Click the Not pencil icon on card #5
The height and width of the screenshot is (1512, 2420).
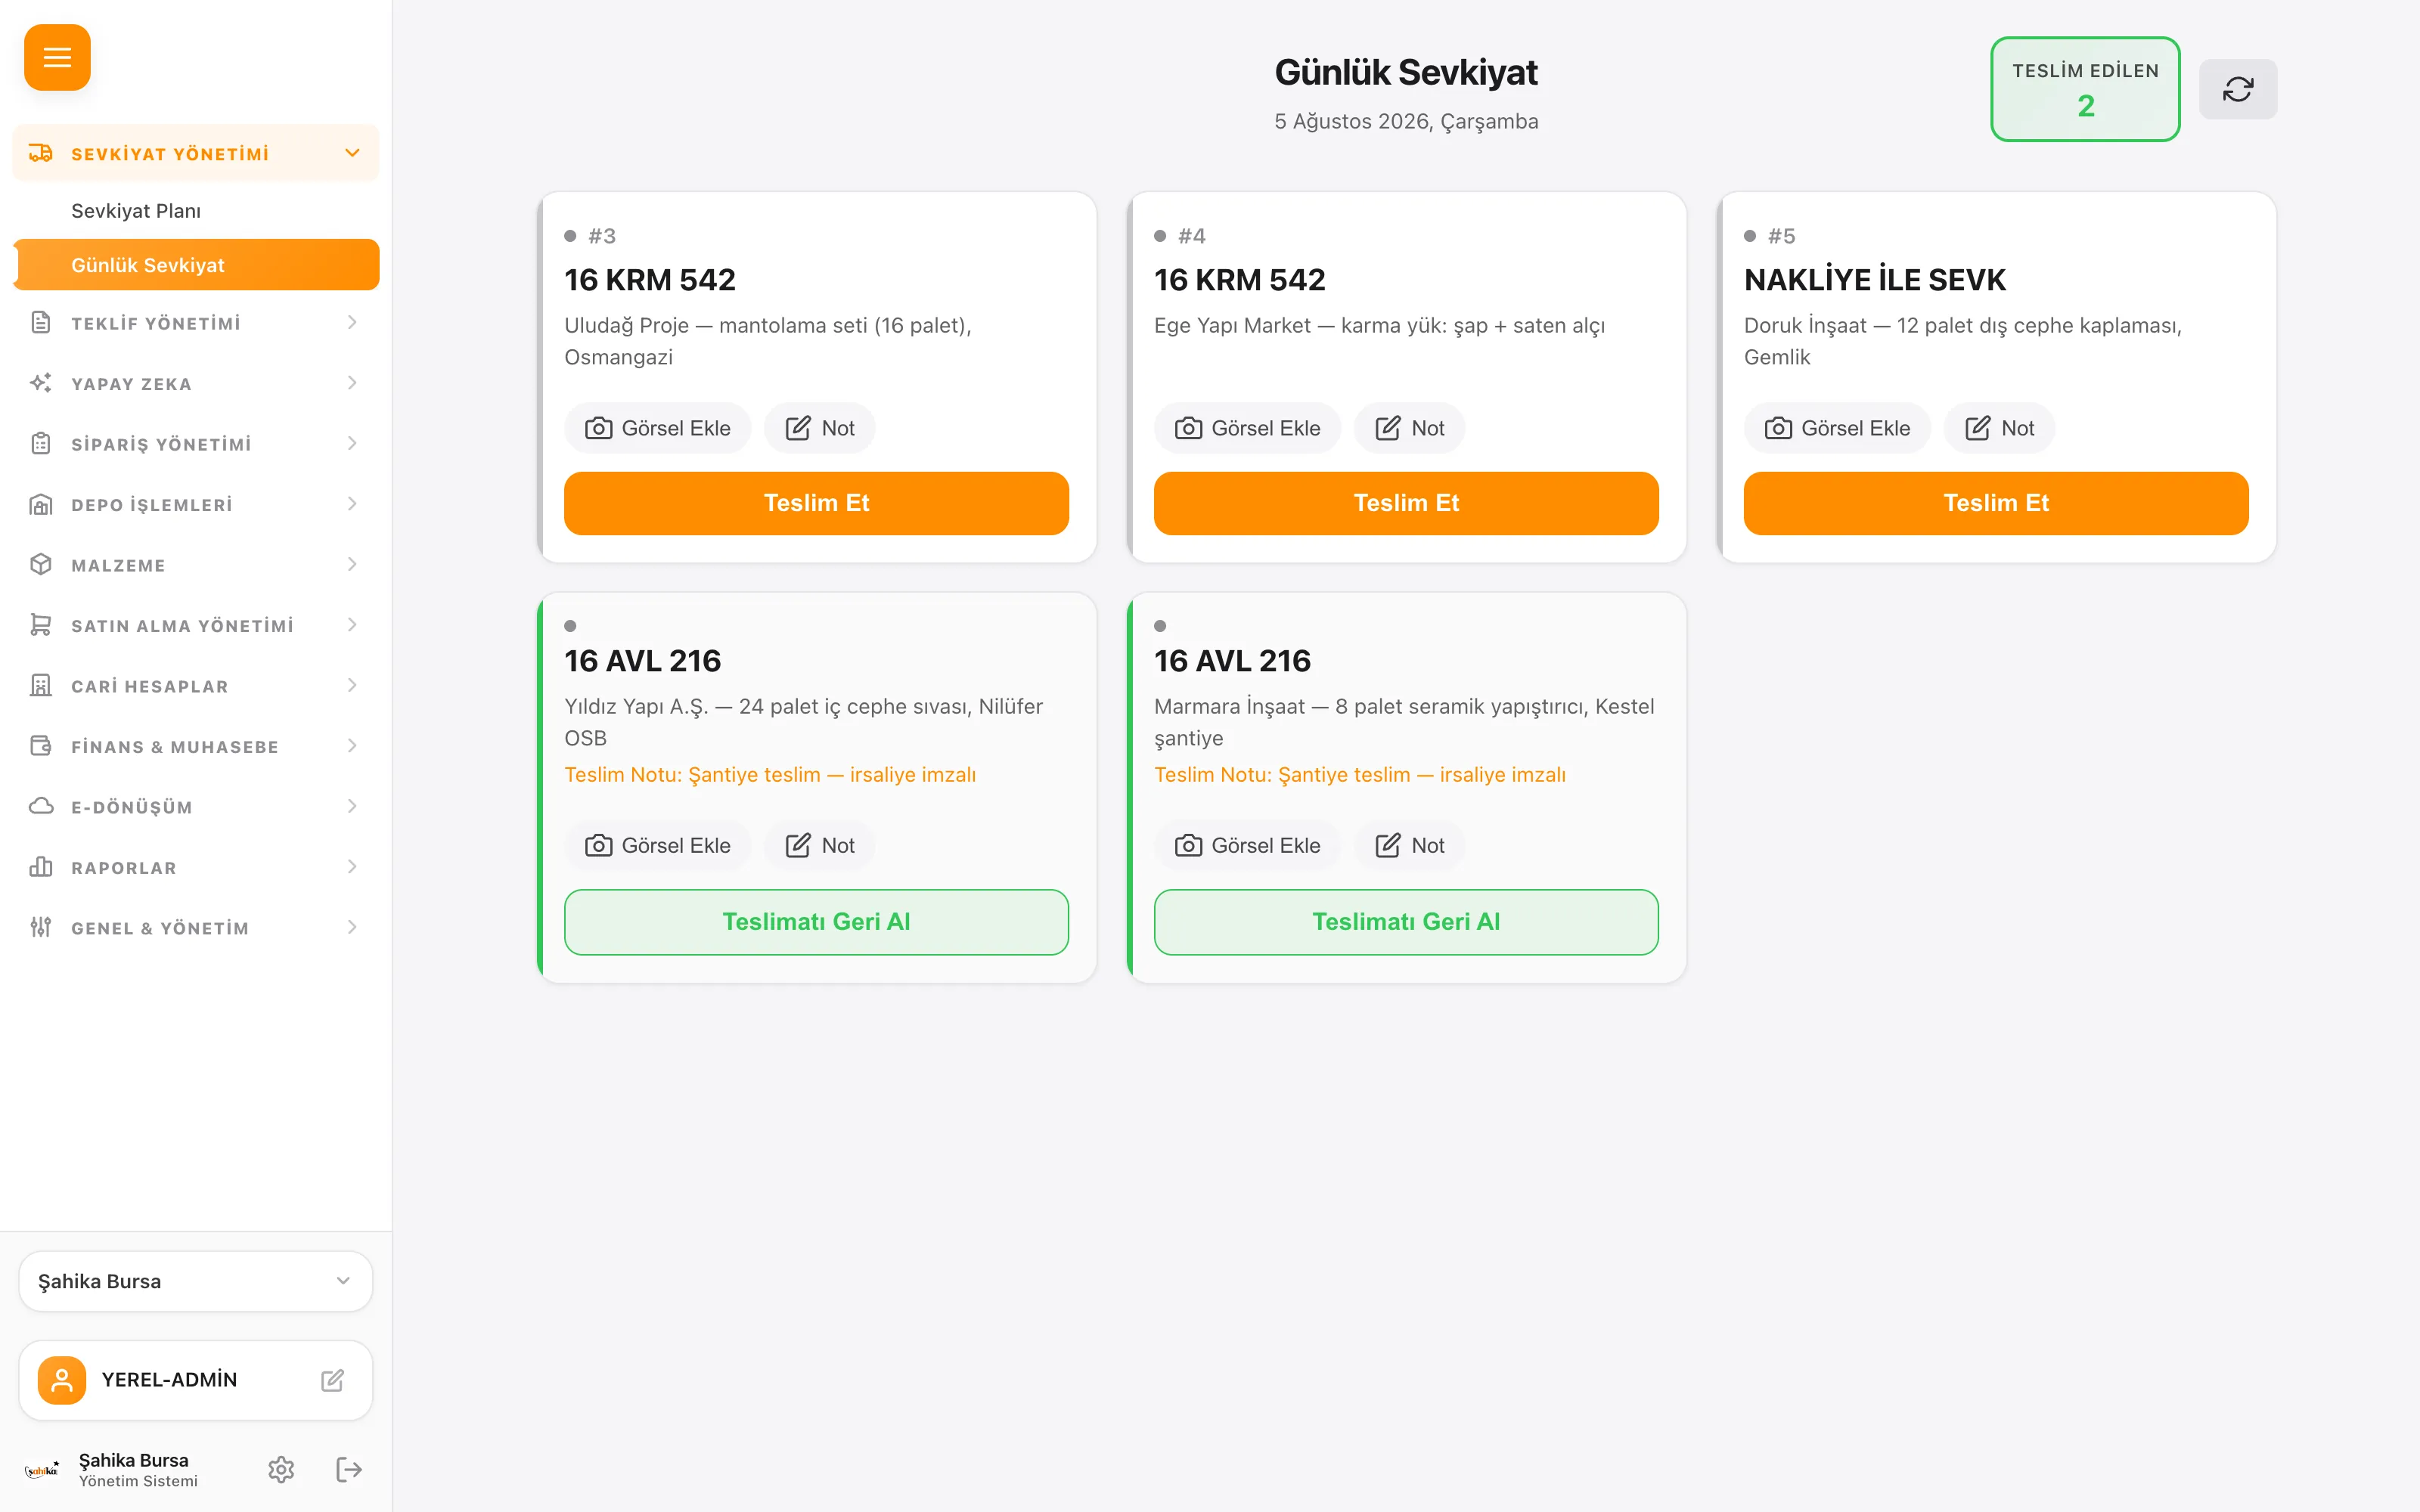pos(1978,428)
